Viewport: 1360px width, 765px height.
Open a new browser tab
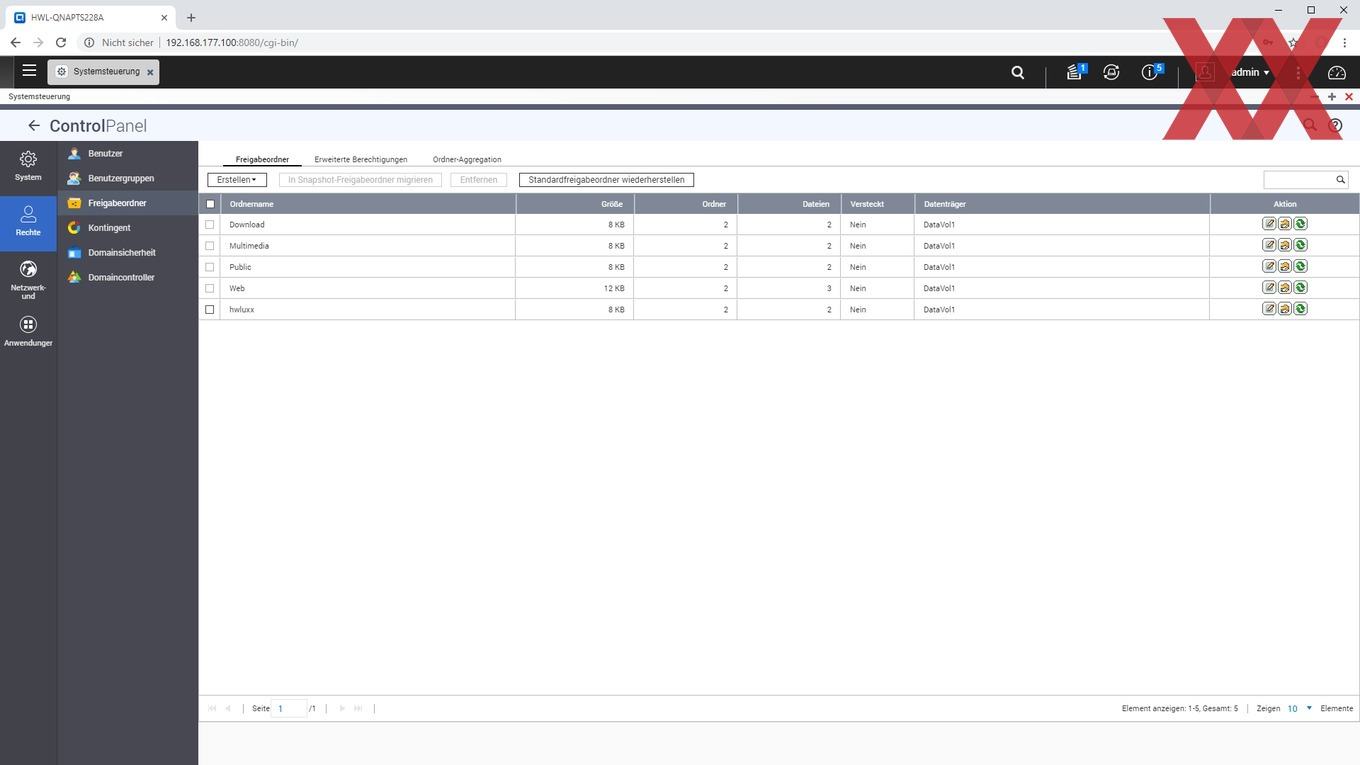[191, 17]
